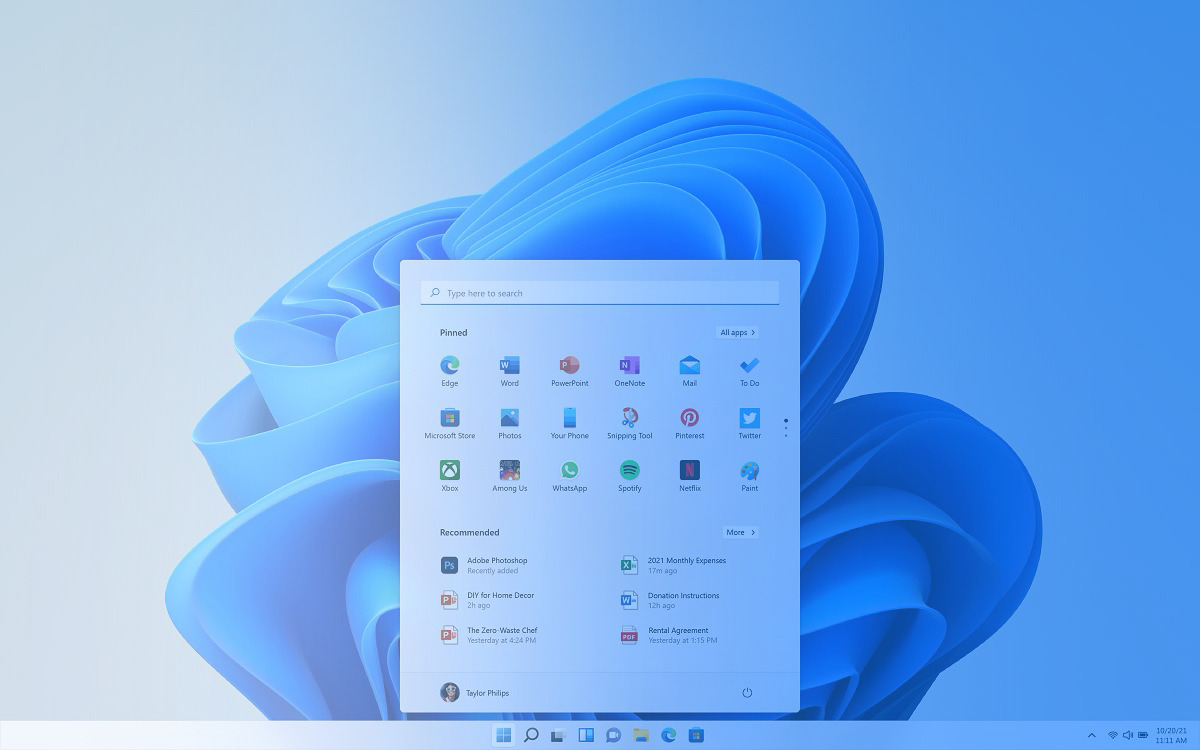Image resolution: width=1200 pixels, height=750 pixels.
Task: Open the 2021 Monthly Expenses spreadsheet
Action: (x=673, y=565)
